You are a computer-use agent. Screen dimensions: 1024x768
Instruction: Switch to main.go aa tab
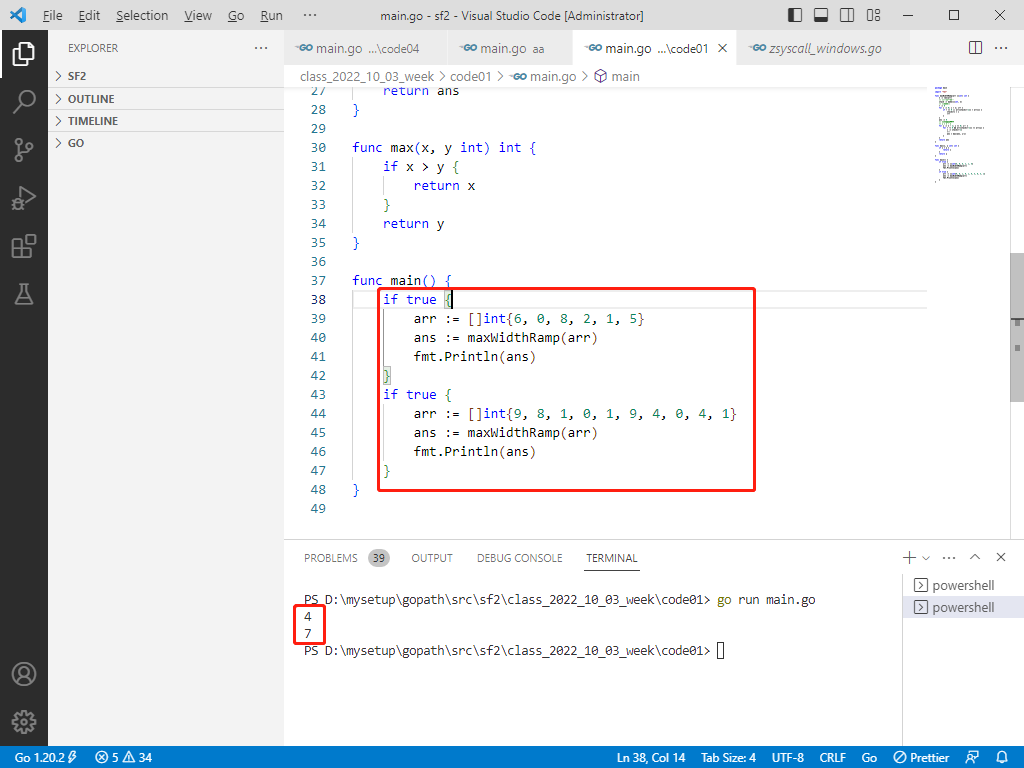tap(509, 48)
